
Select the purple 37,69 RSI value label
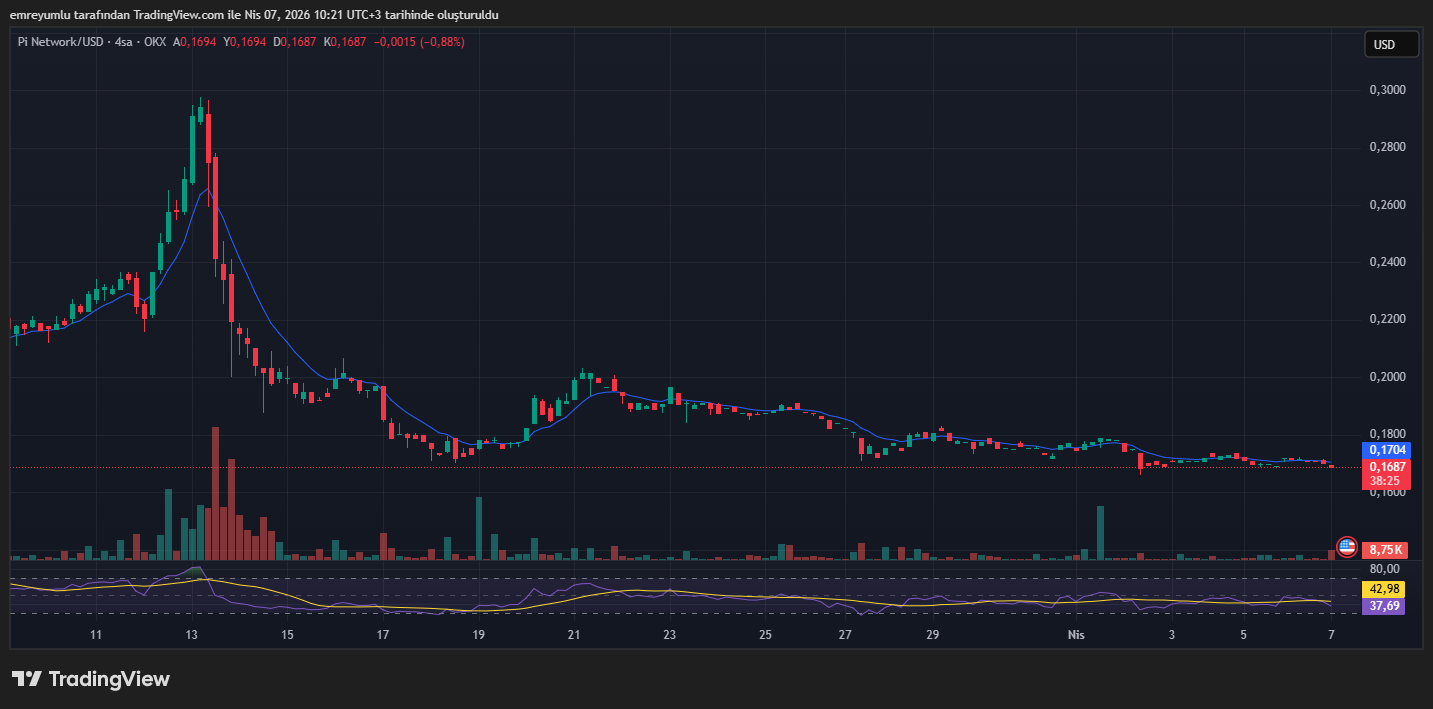coord(1387,605)
